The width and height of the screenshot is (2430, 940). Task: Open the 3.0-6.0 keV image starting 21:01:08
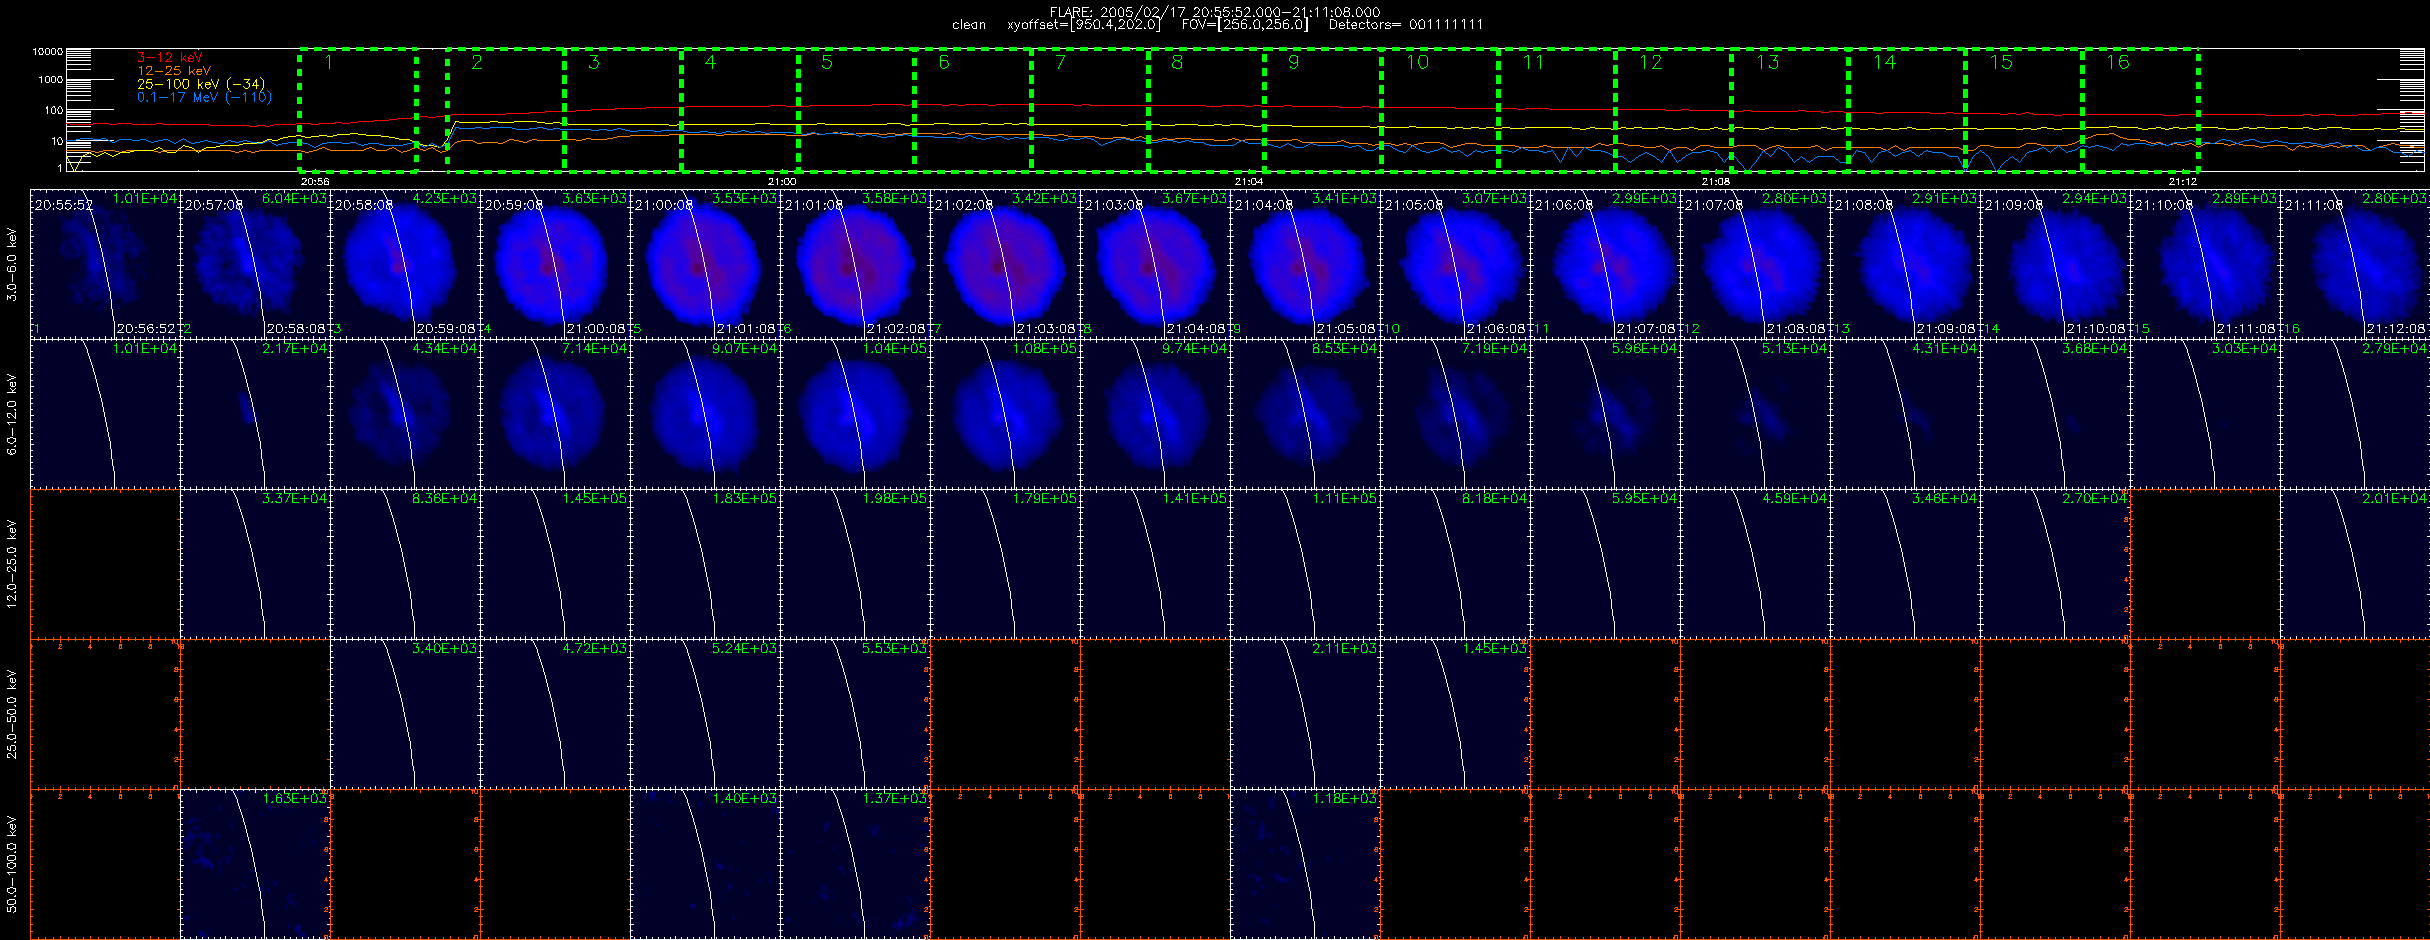click(x=855, y=264)
